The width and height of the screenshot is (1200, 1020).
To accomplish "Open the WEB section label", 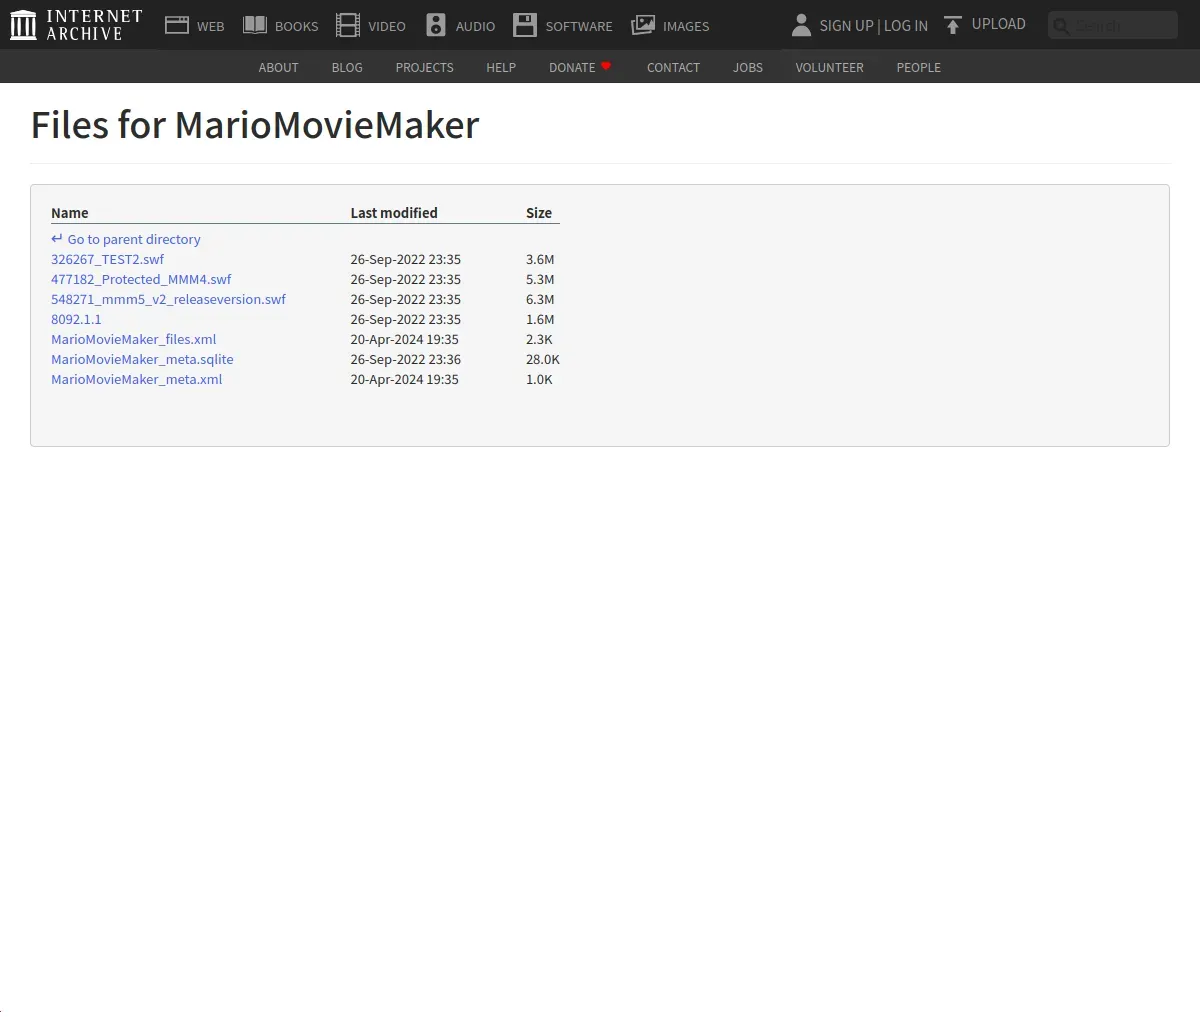I will (211, 26).
